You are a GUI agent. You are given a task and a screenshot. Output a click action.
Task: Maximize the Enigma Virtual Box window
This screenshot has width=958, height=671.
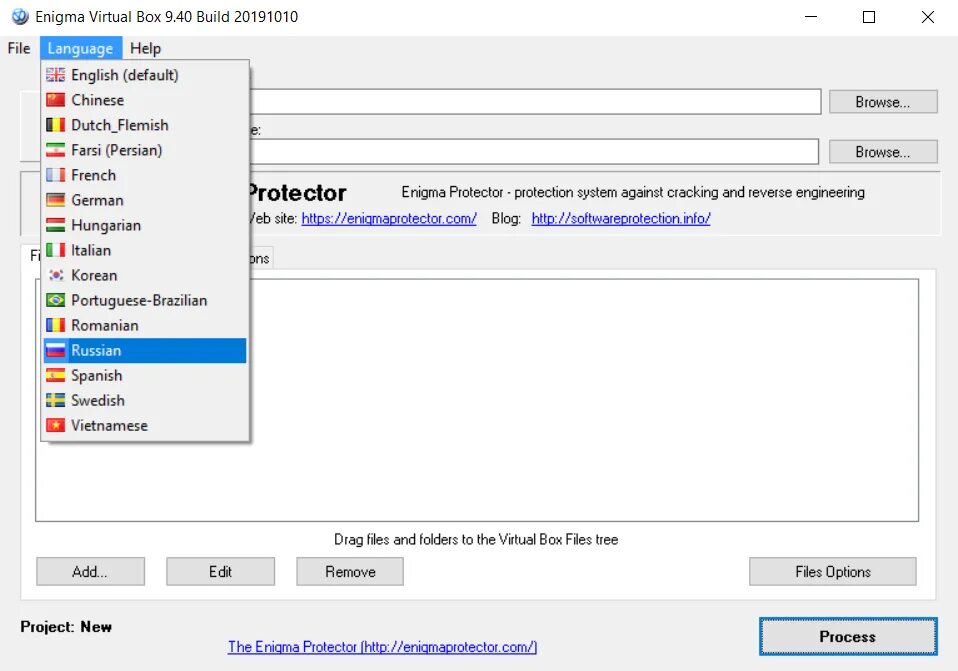869,17
